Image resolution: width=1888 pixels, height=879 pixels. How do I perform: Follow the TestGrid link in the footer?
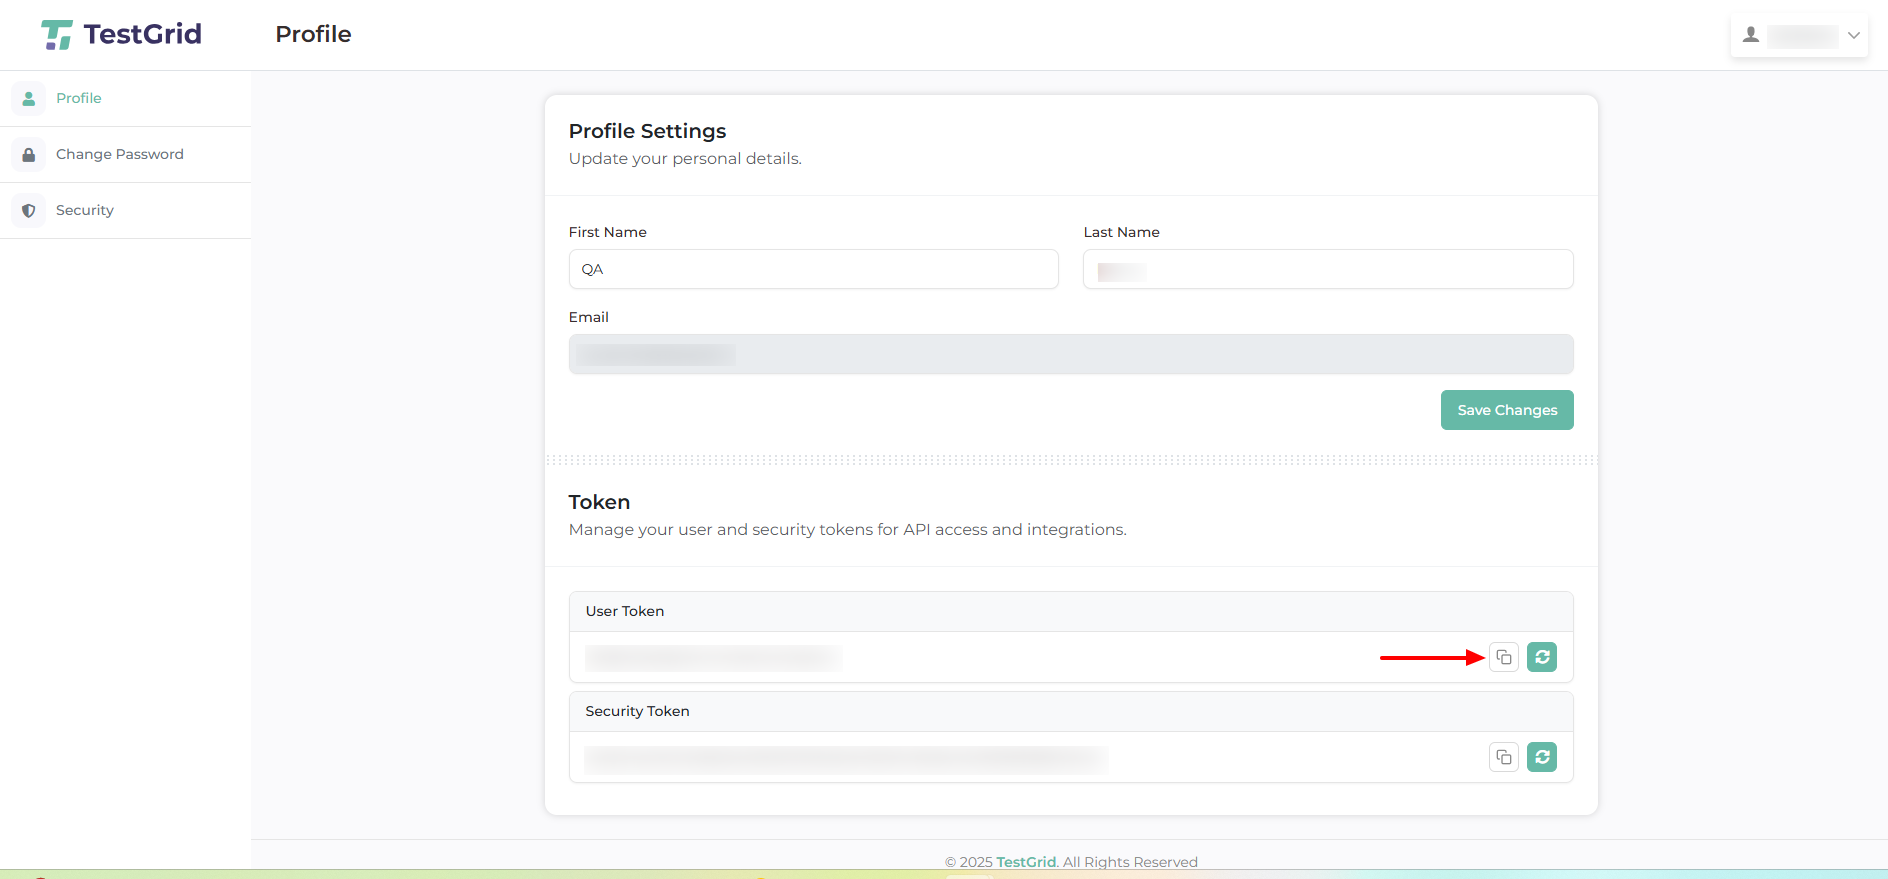click(1026, 861)
